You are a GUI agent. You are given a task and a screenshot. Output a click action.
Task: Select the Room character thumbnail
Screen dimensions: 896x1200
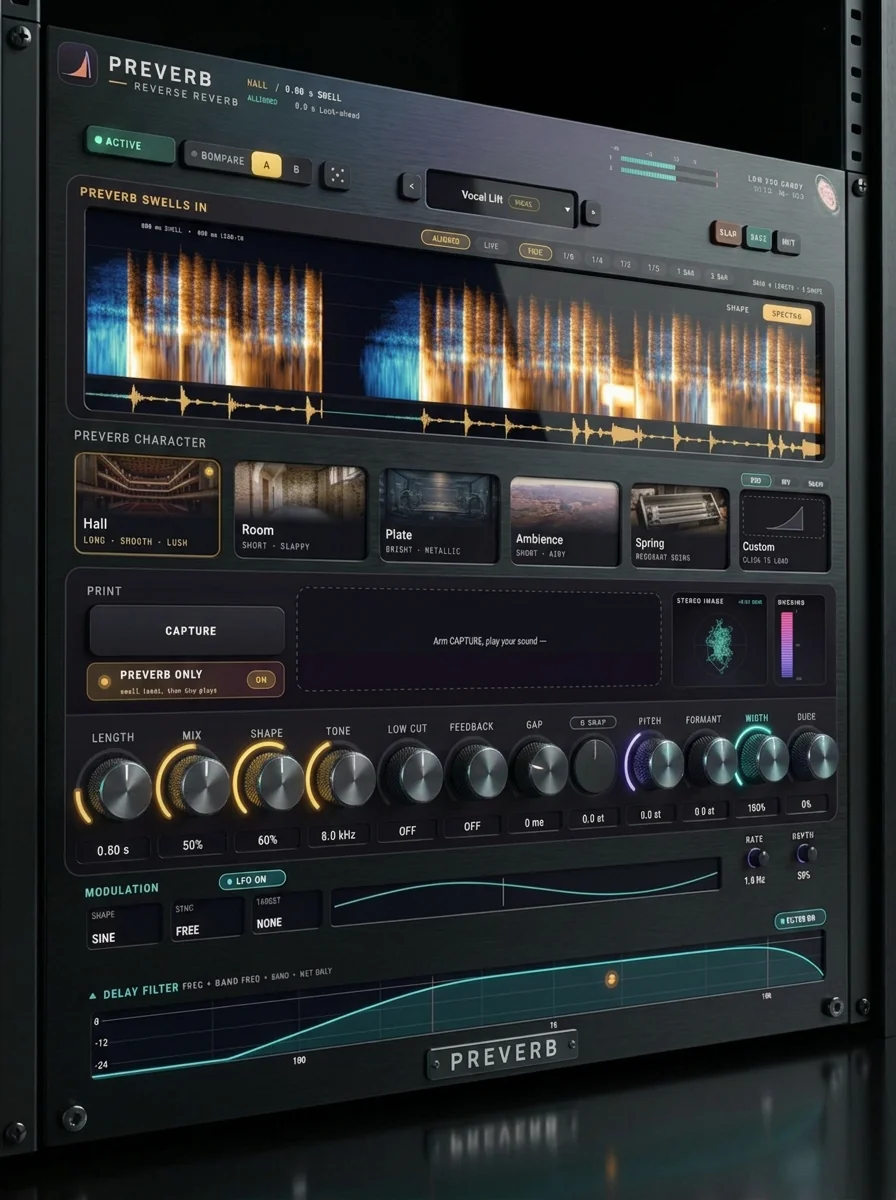pyautogui.click(x=300, y=510)
